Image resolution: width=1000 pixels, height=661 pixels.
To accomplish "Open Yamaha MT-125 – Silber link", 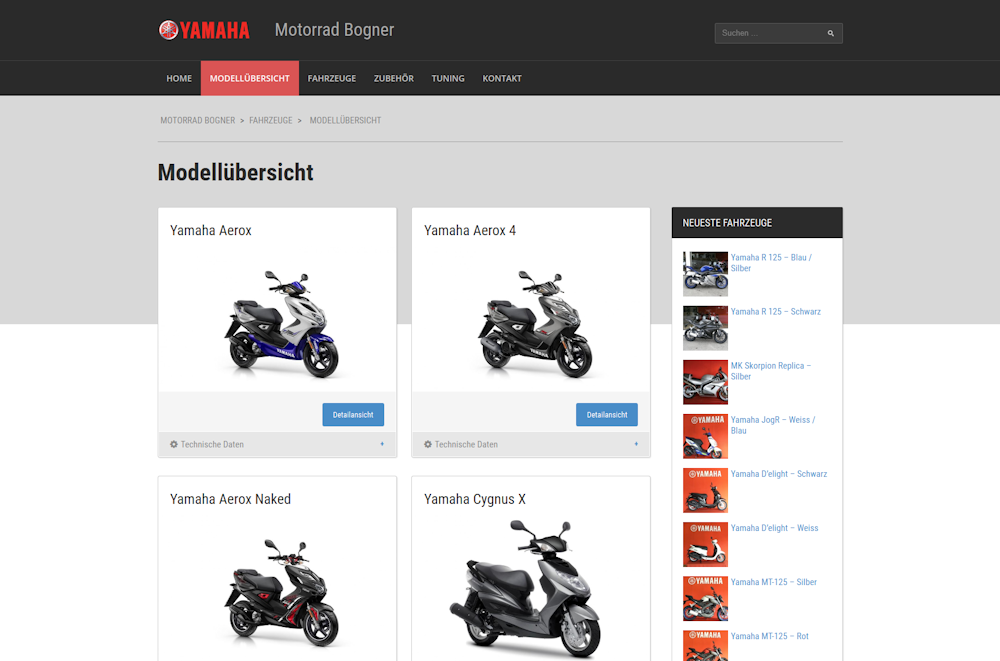I will (774, 582).
